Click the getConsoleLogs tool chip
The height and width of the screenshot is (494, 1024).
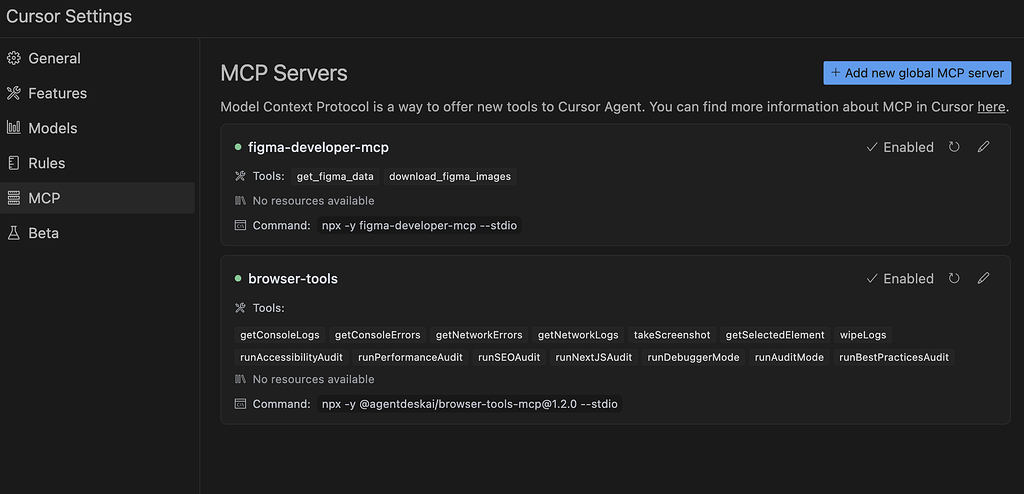[277, 335]
